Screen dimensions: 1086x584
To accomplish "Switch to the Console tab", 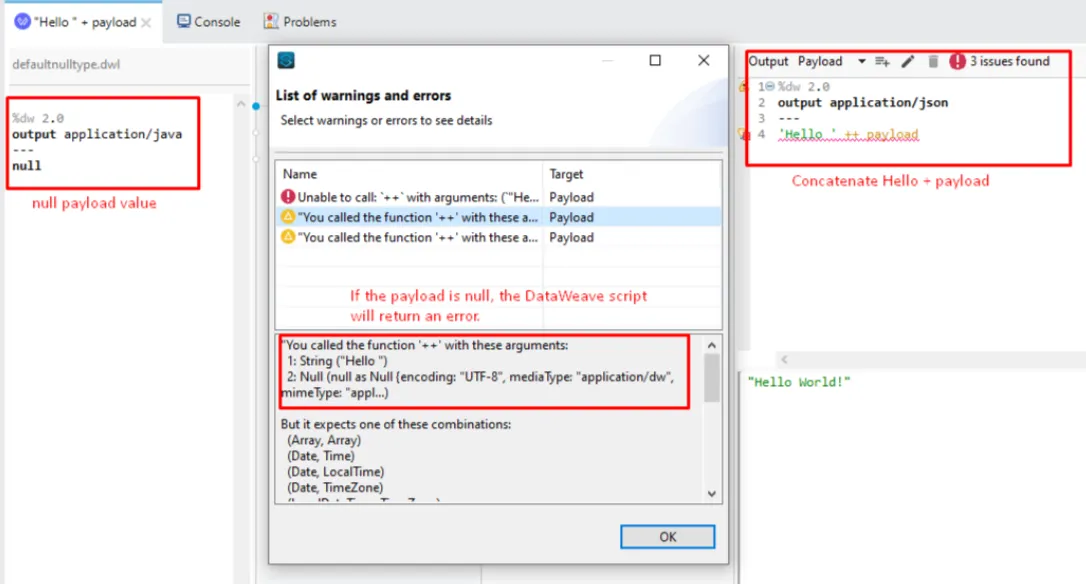I will pyautogui.click(x=208, y=21).
